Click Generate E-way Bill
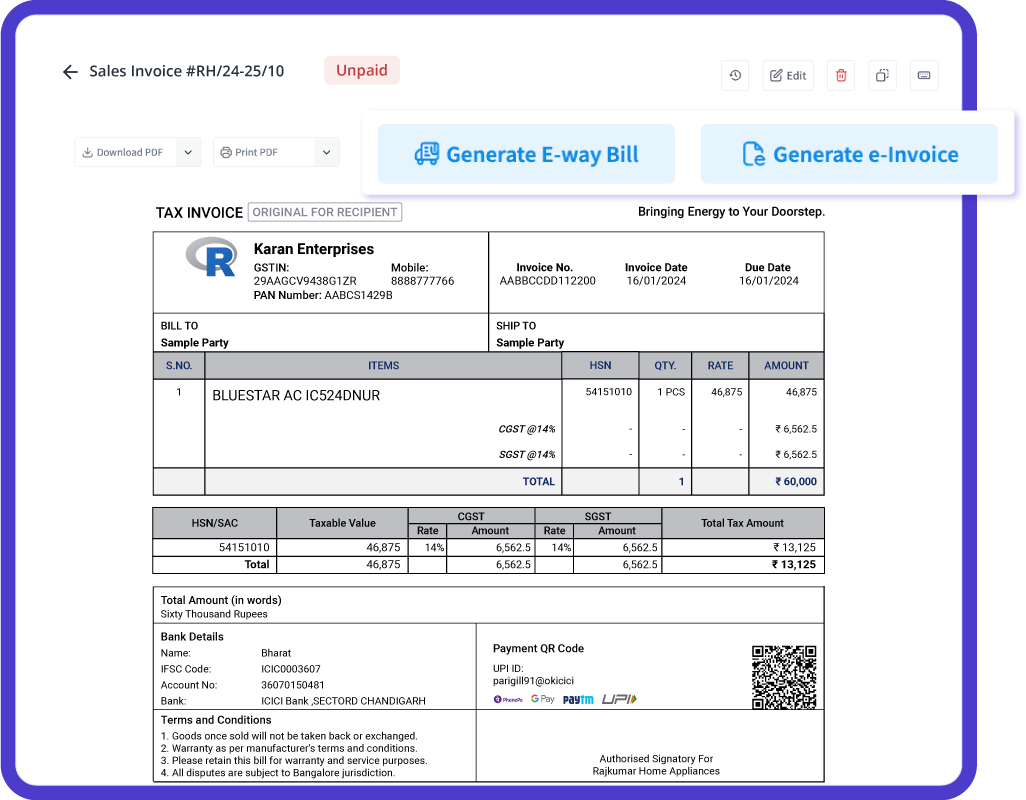 (527, 153)
